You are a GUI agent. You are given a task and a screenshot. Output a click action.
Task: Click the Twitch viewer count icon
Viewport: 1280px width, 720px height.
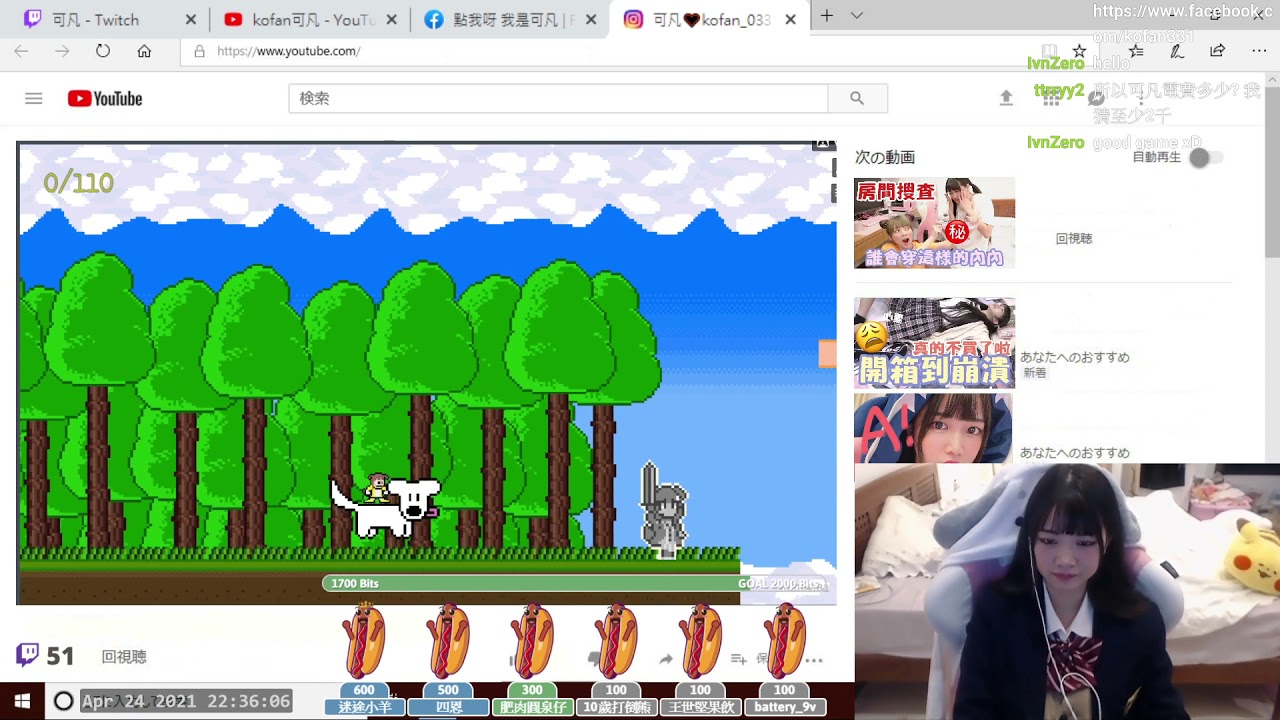28,655
